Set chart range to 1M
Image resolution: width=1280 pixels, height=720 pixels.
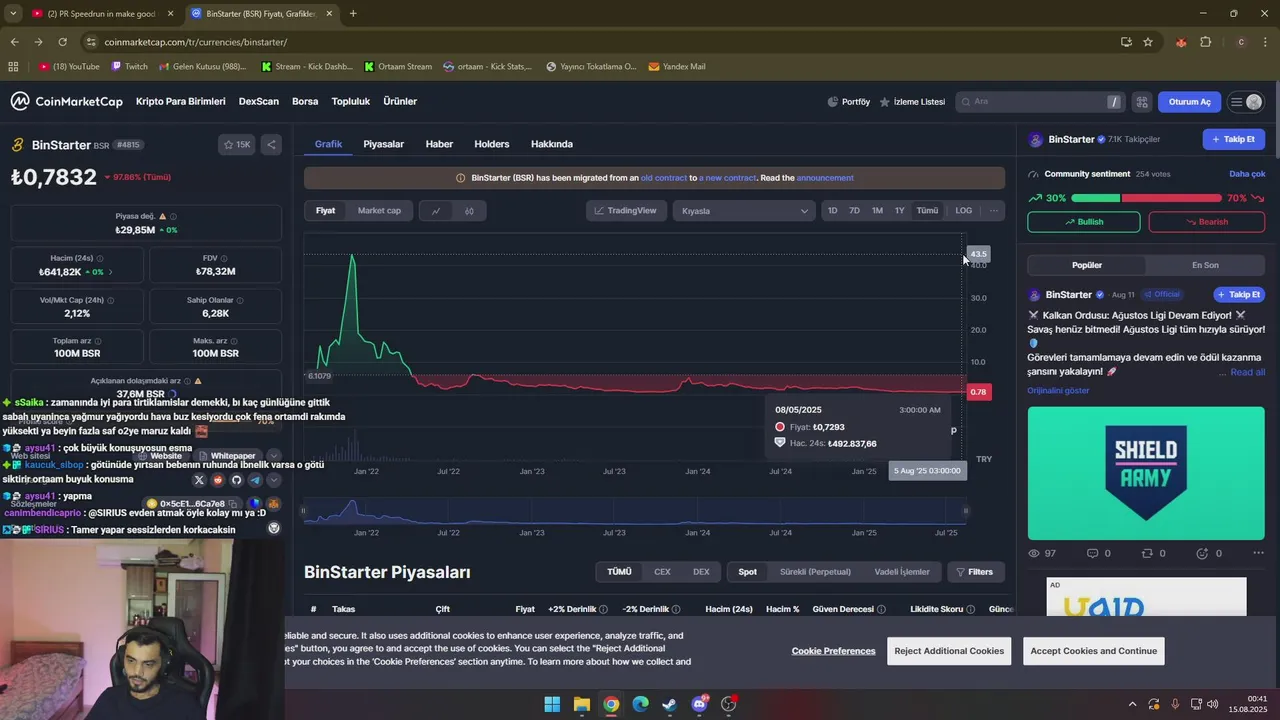[877, 211]
